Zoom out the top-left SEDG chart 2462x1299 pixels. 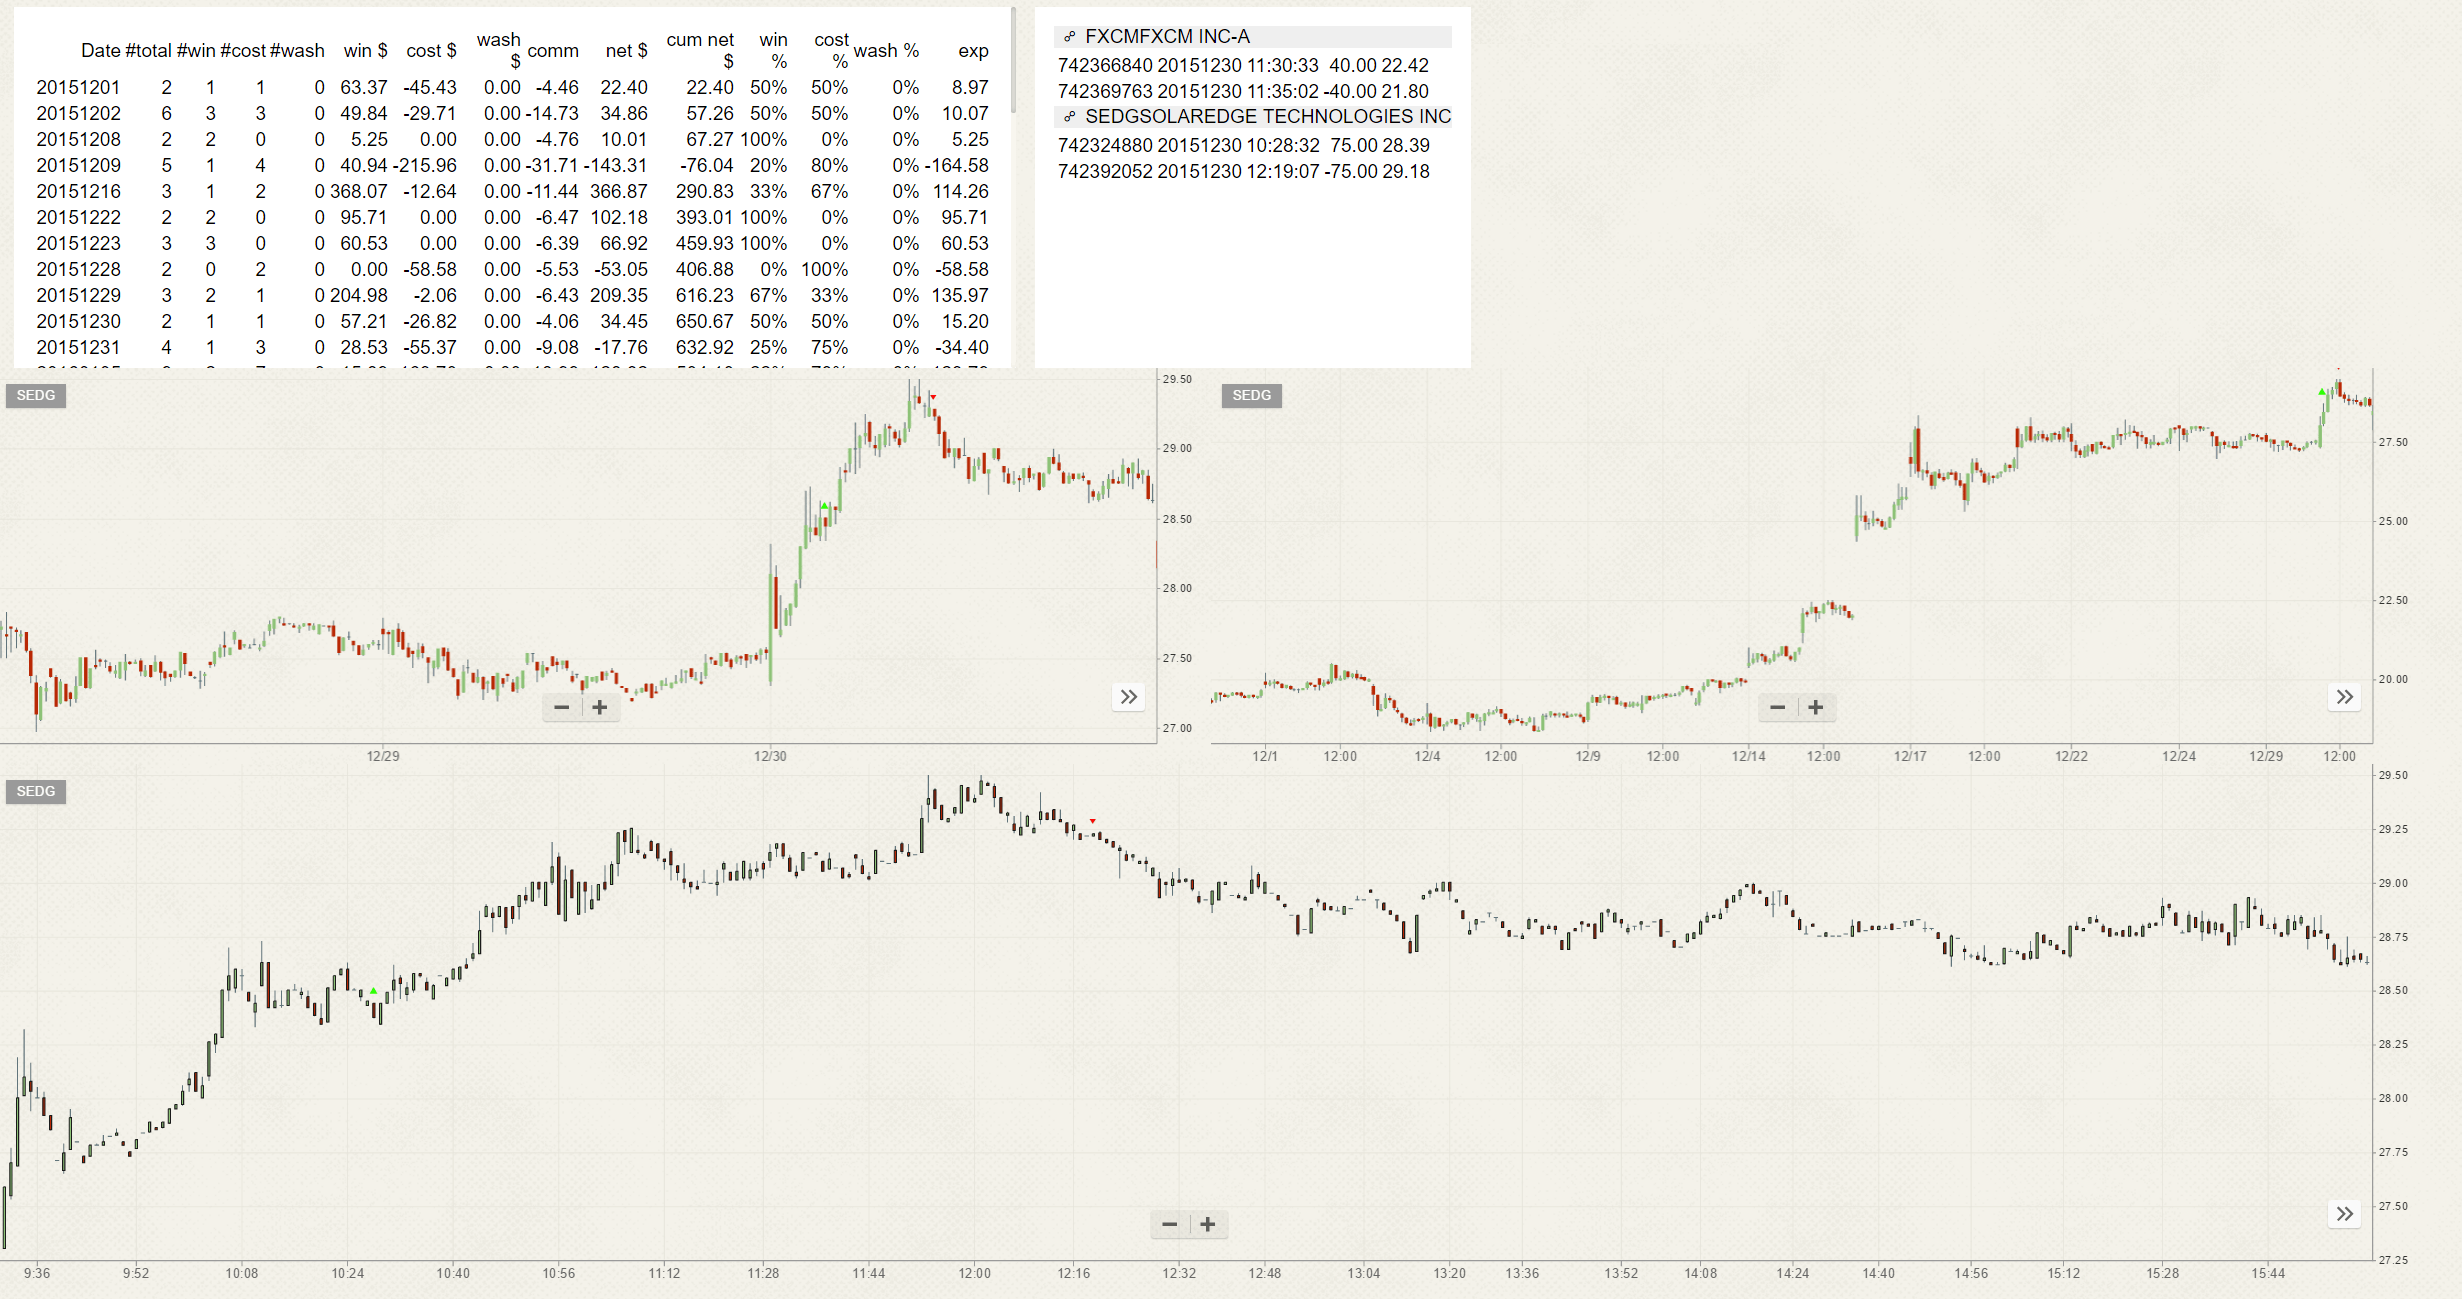pyautogui.click(x=562, y=707)
